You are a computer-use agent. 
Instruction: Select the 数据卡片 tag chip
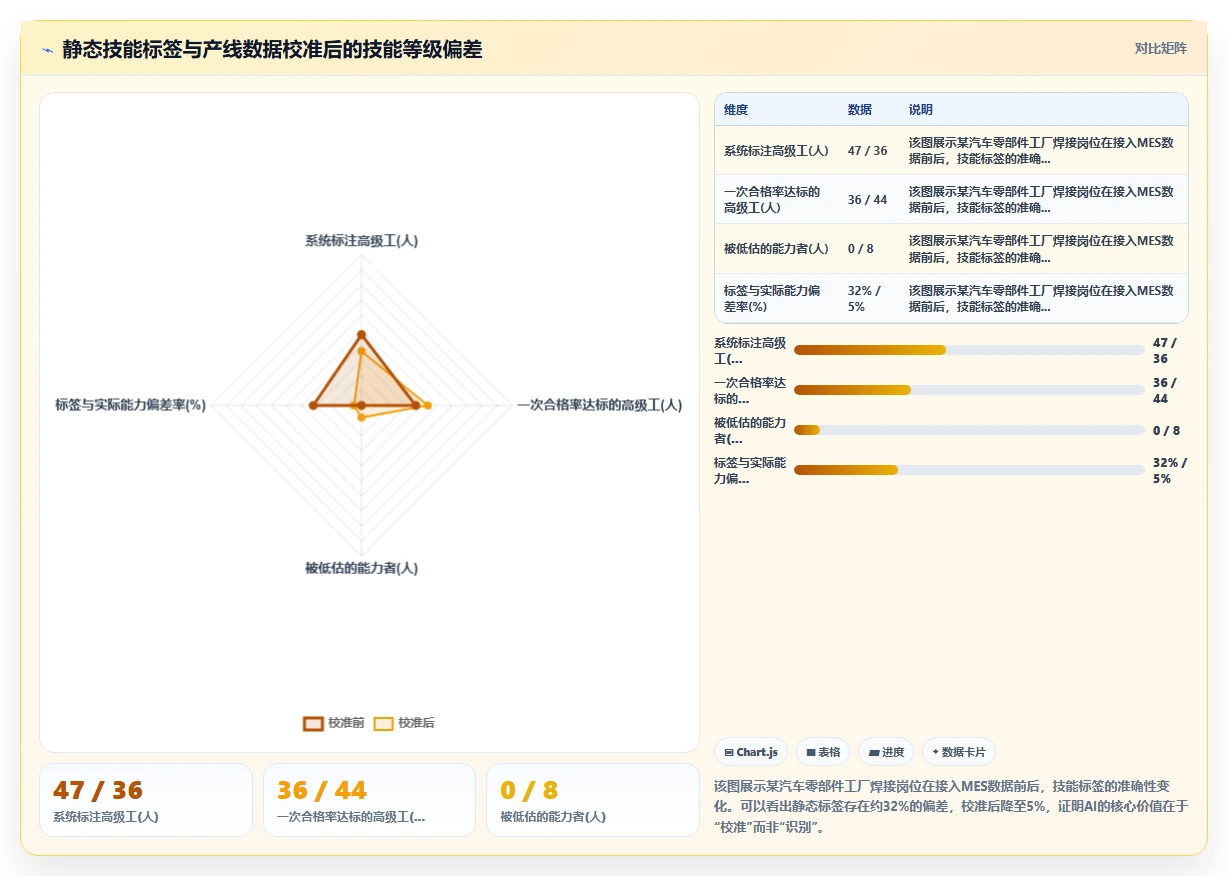point(958,752)
